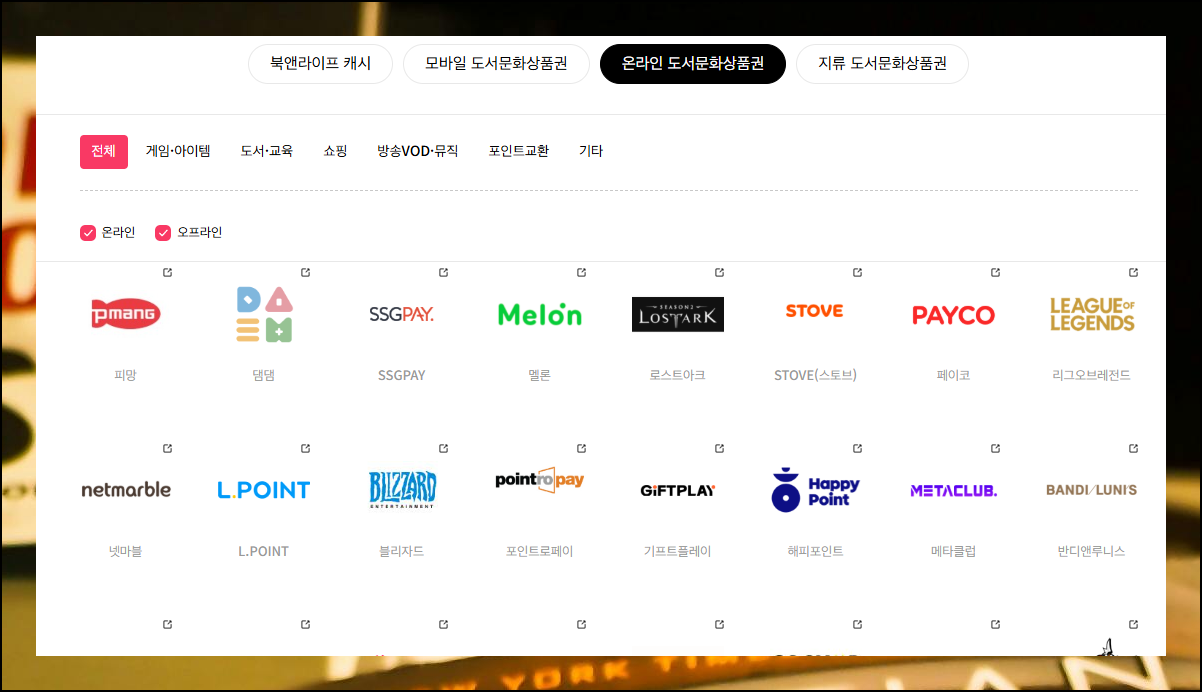
Task: Click the L.POINT text label
Action: pyautogui.click(x=264, y=551)
